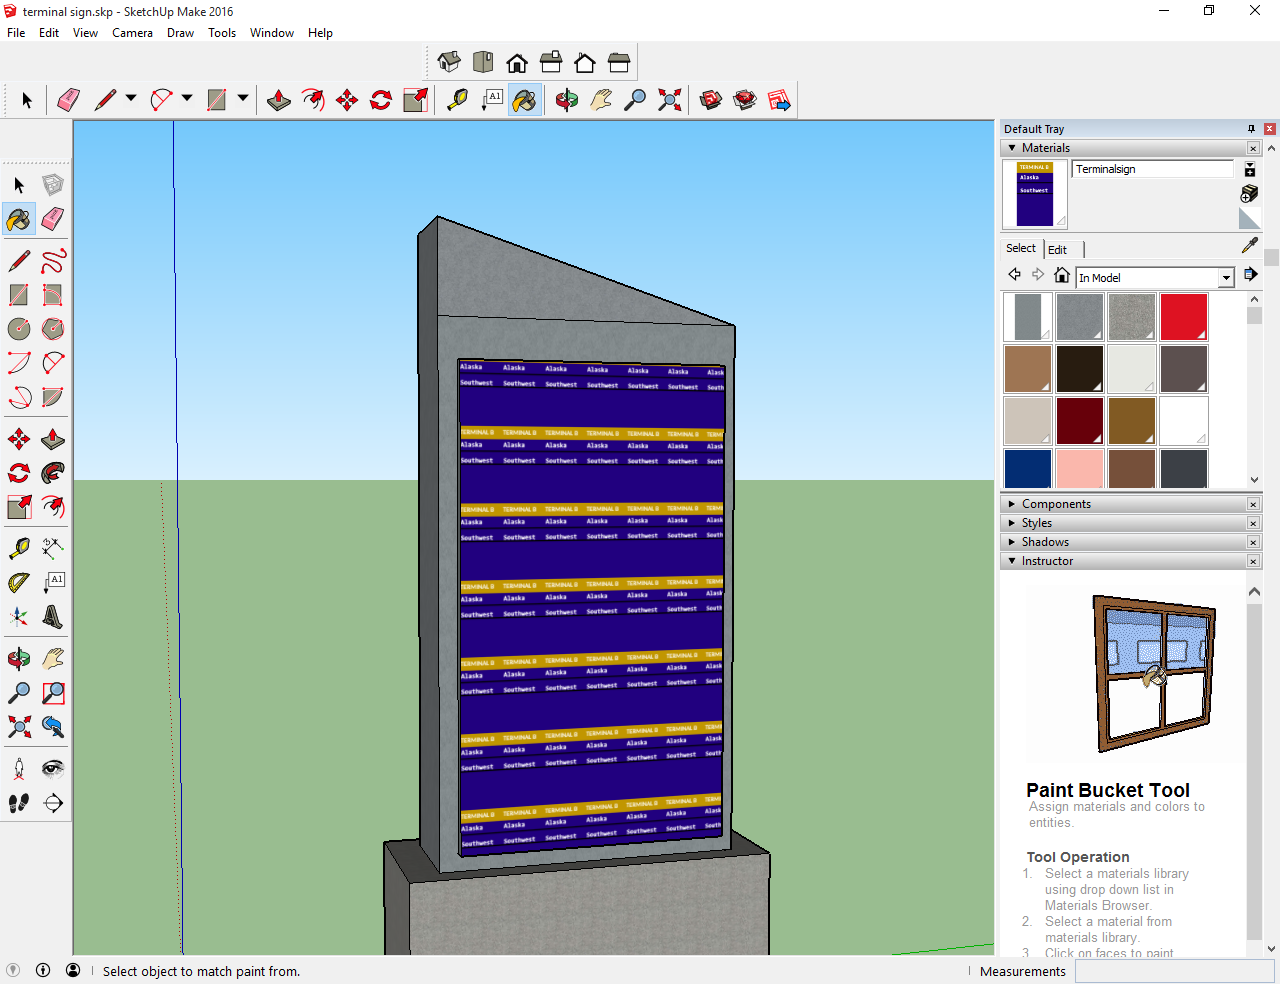Click the Measurements value box
Screen dimensions: 1280x984
[x=1176, y=971]
